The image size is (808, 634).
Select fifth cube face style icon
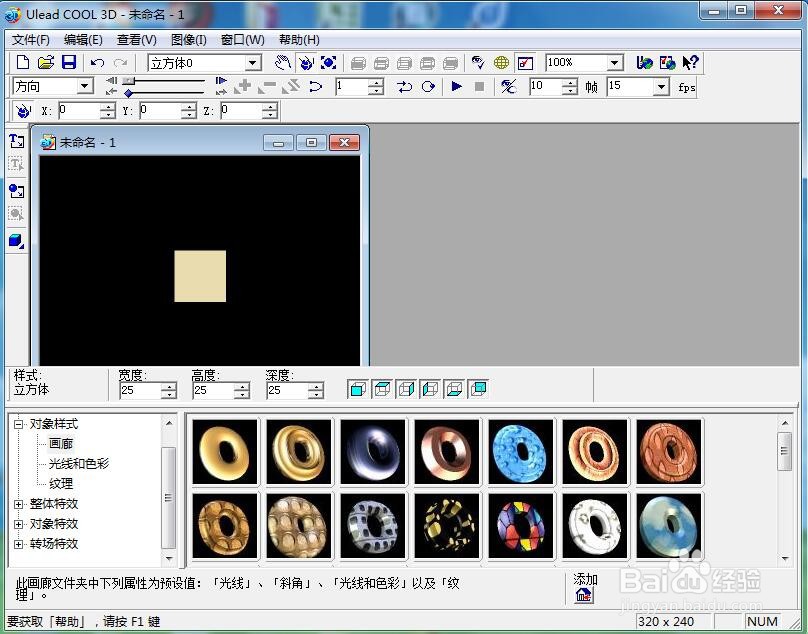pyautogui.click(x=454, y=389)
